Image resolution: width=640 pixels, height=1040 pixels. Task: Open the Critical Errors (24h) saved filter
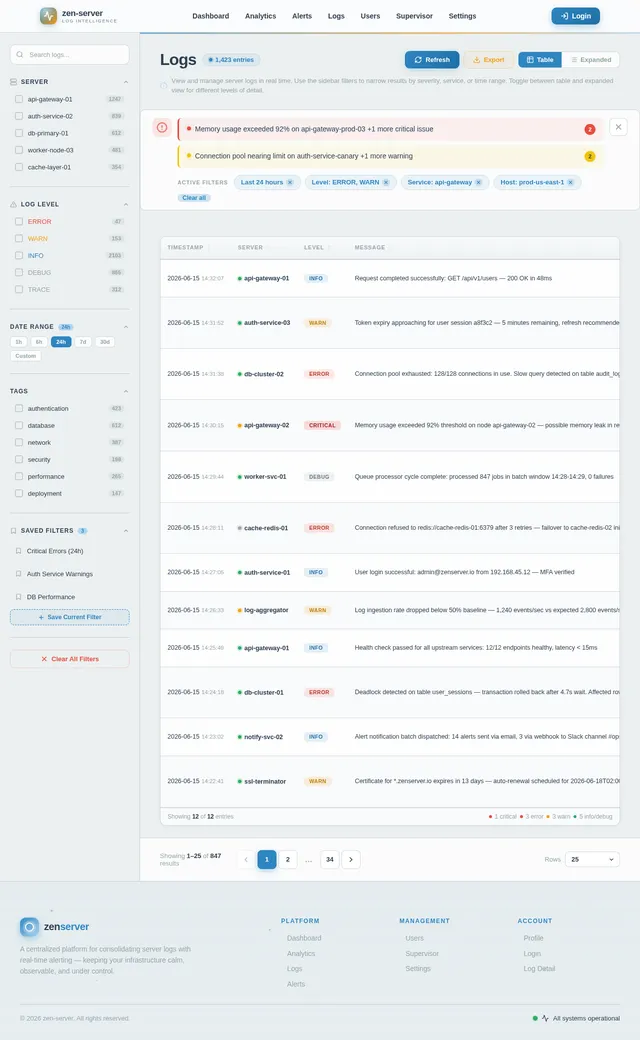(54, 551)
